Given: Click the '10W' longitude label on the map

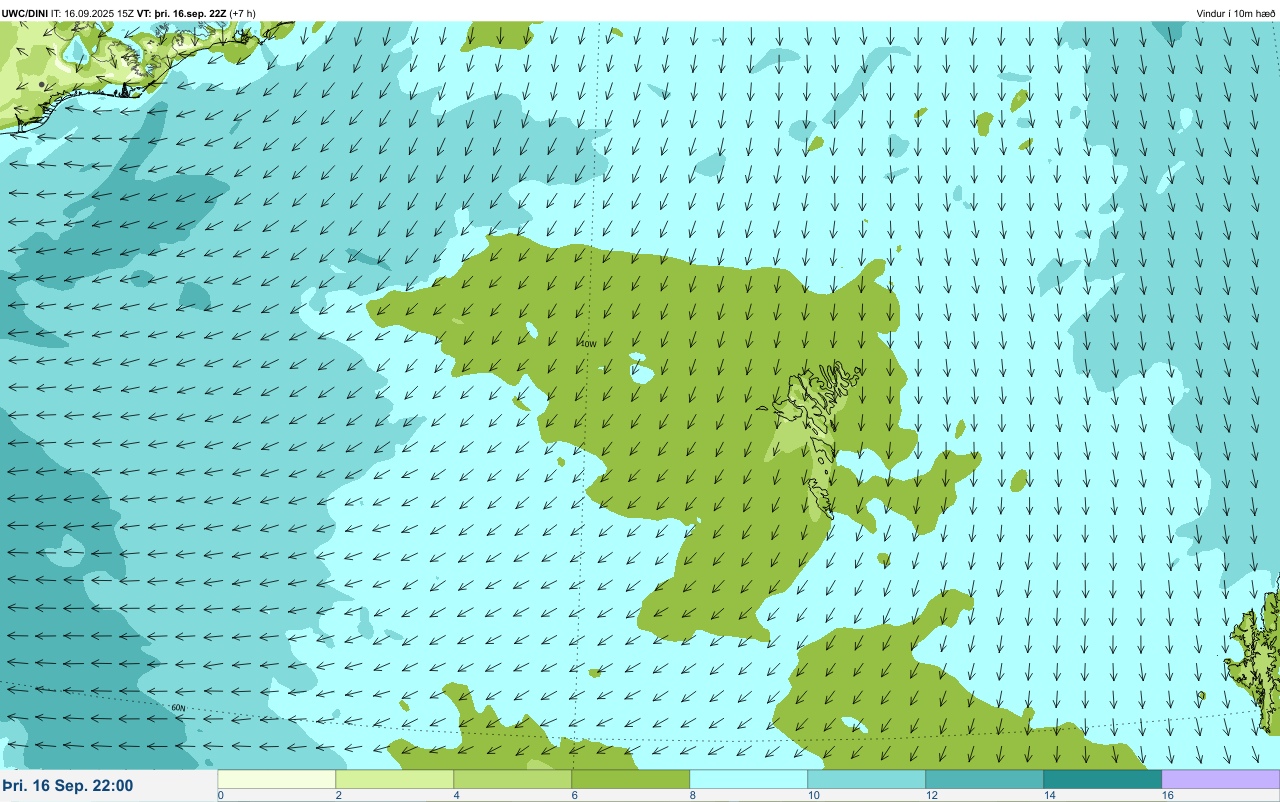Looking at the screenshot, I should click(588, 344).
